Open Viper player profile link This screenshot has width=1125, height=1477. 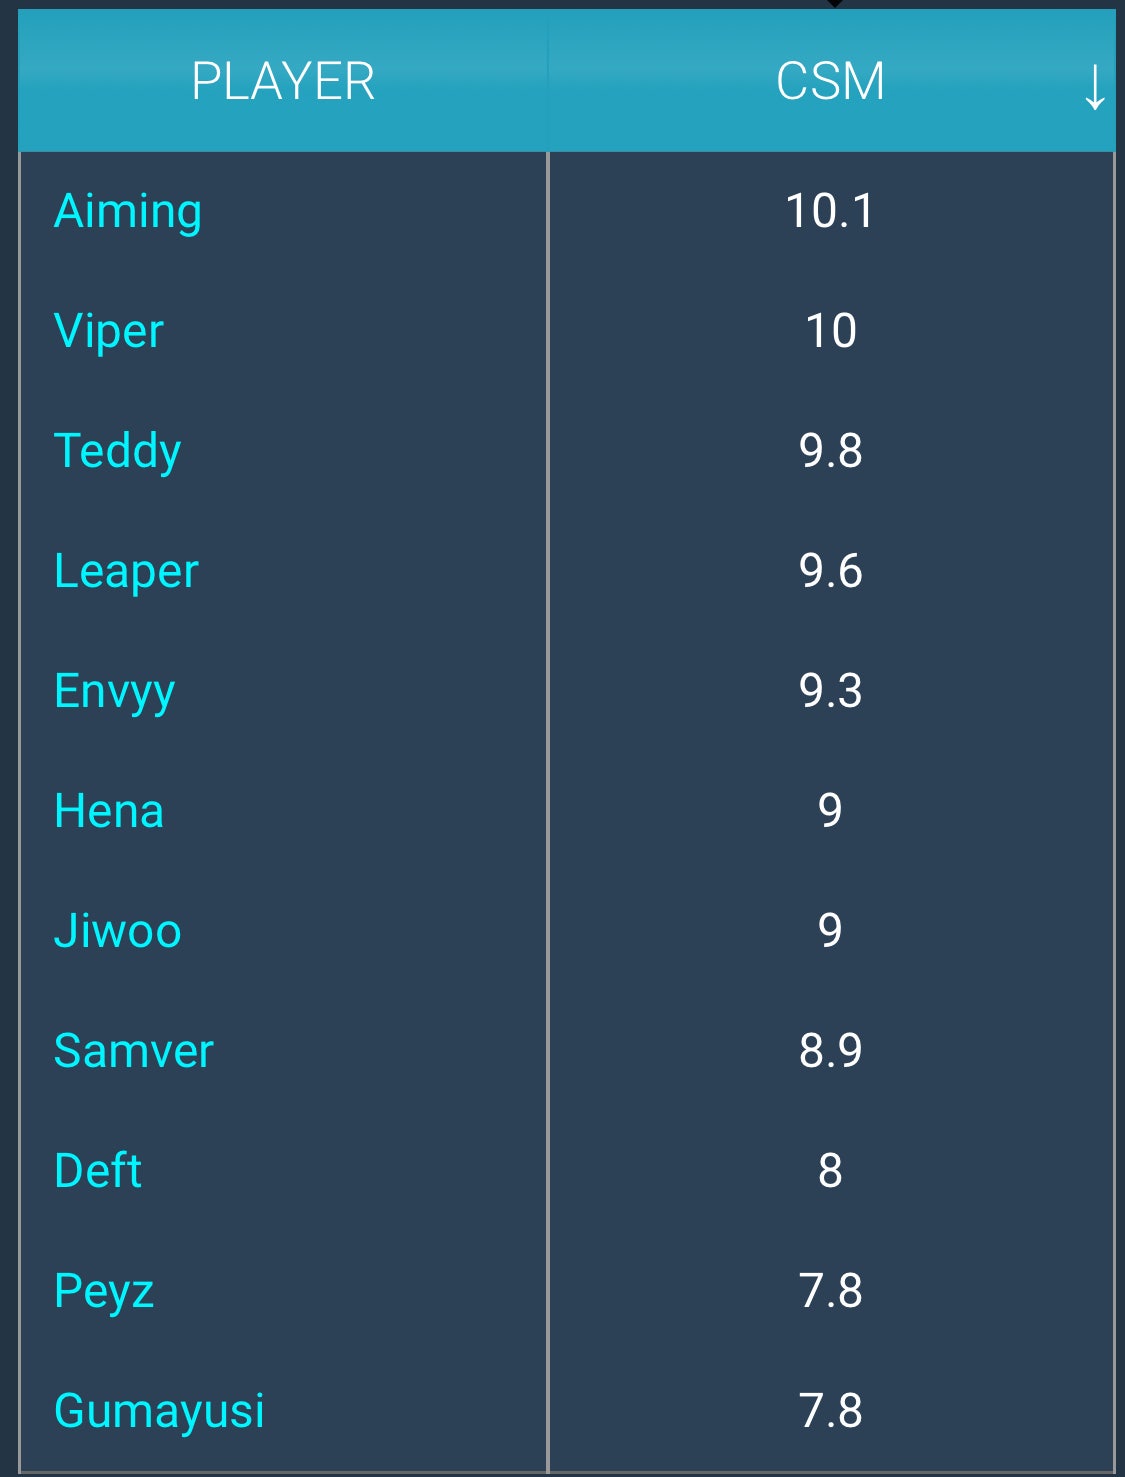coord(109,331)
